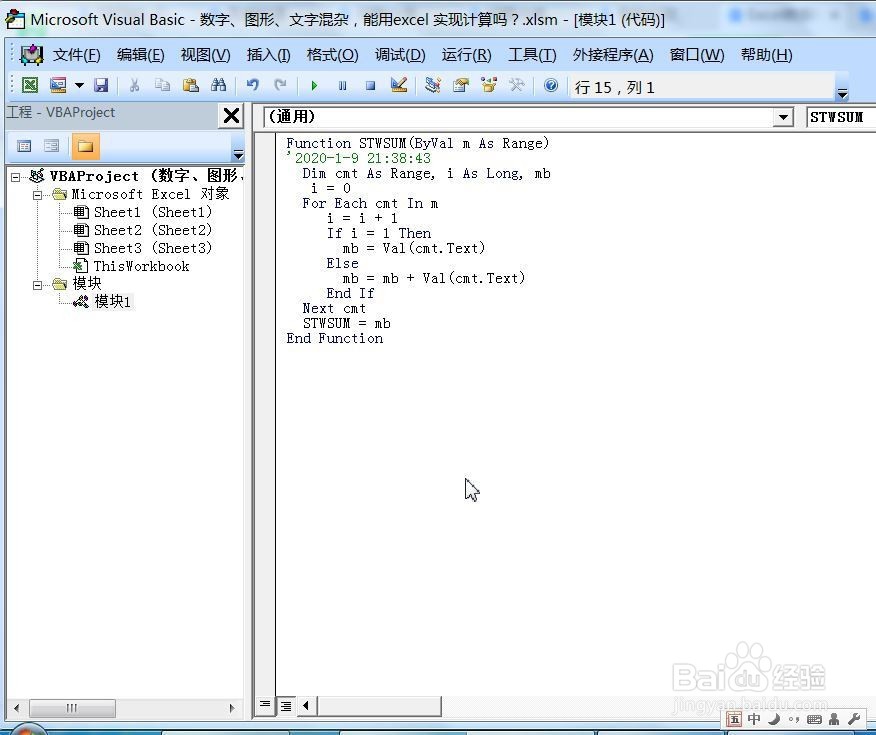The image size is (876, 735).
Task: Click project pane scroll right arrow
Action: (232, 708)
